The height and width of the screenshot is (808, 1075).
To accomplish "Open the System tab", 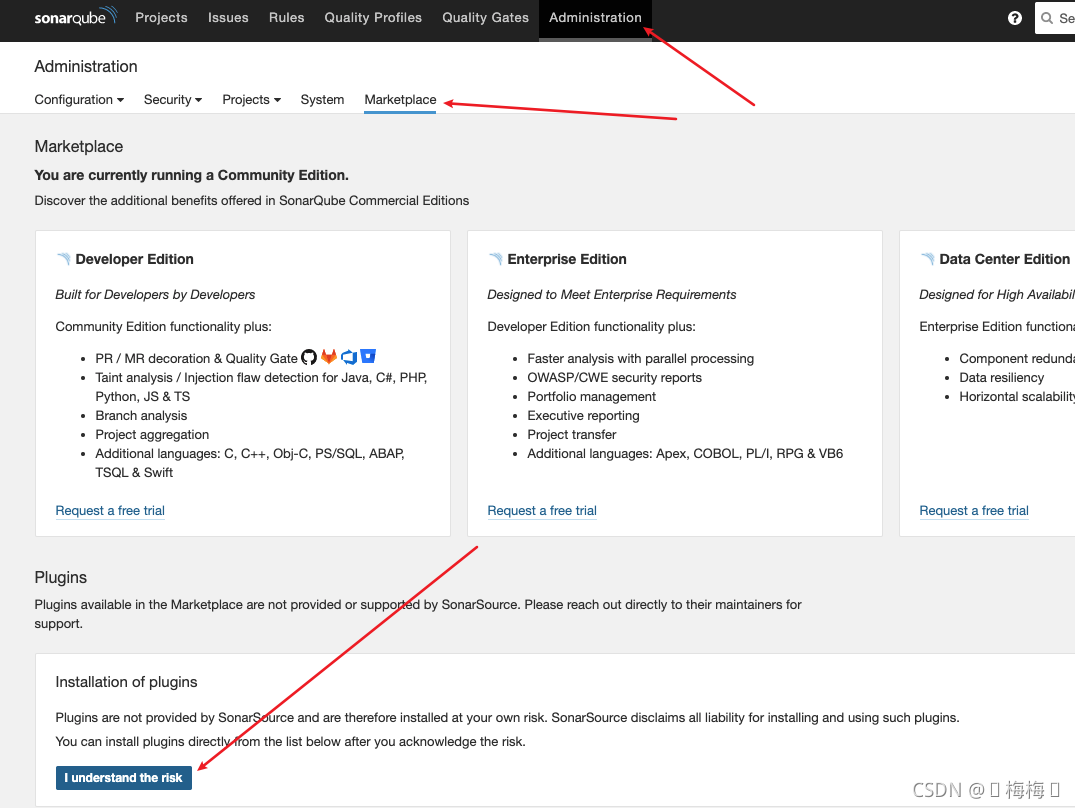I will point(322,99).
